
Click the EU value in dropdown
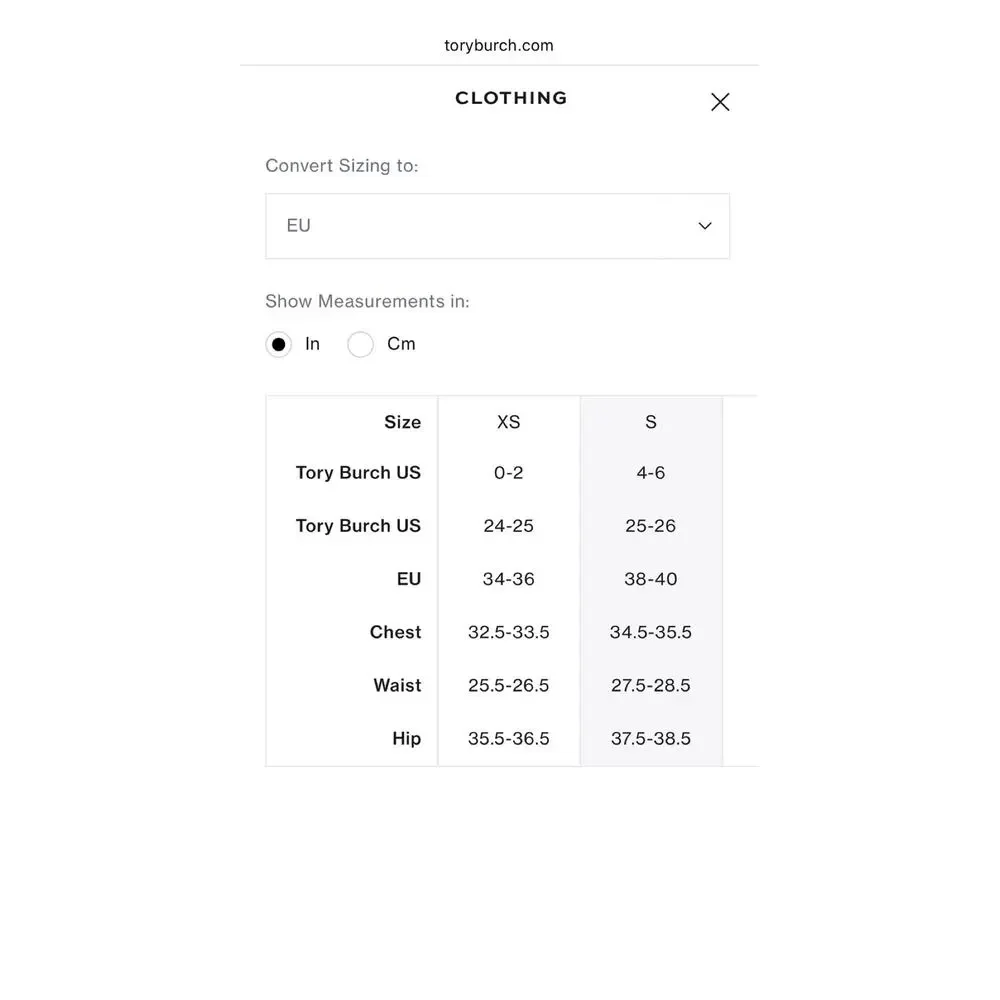coord(298,226)
